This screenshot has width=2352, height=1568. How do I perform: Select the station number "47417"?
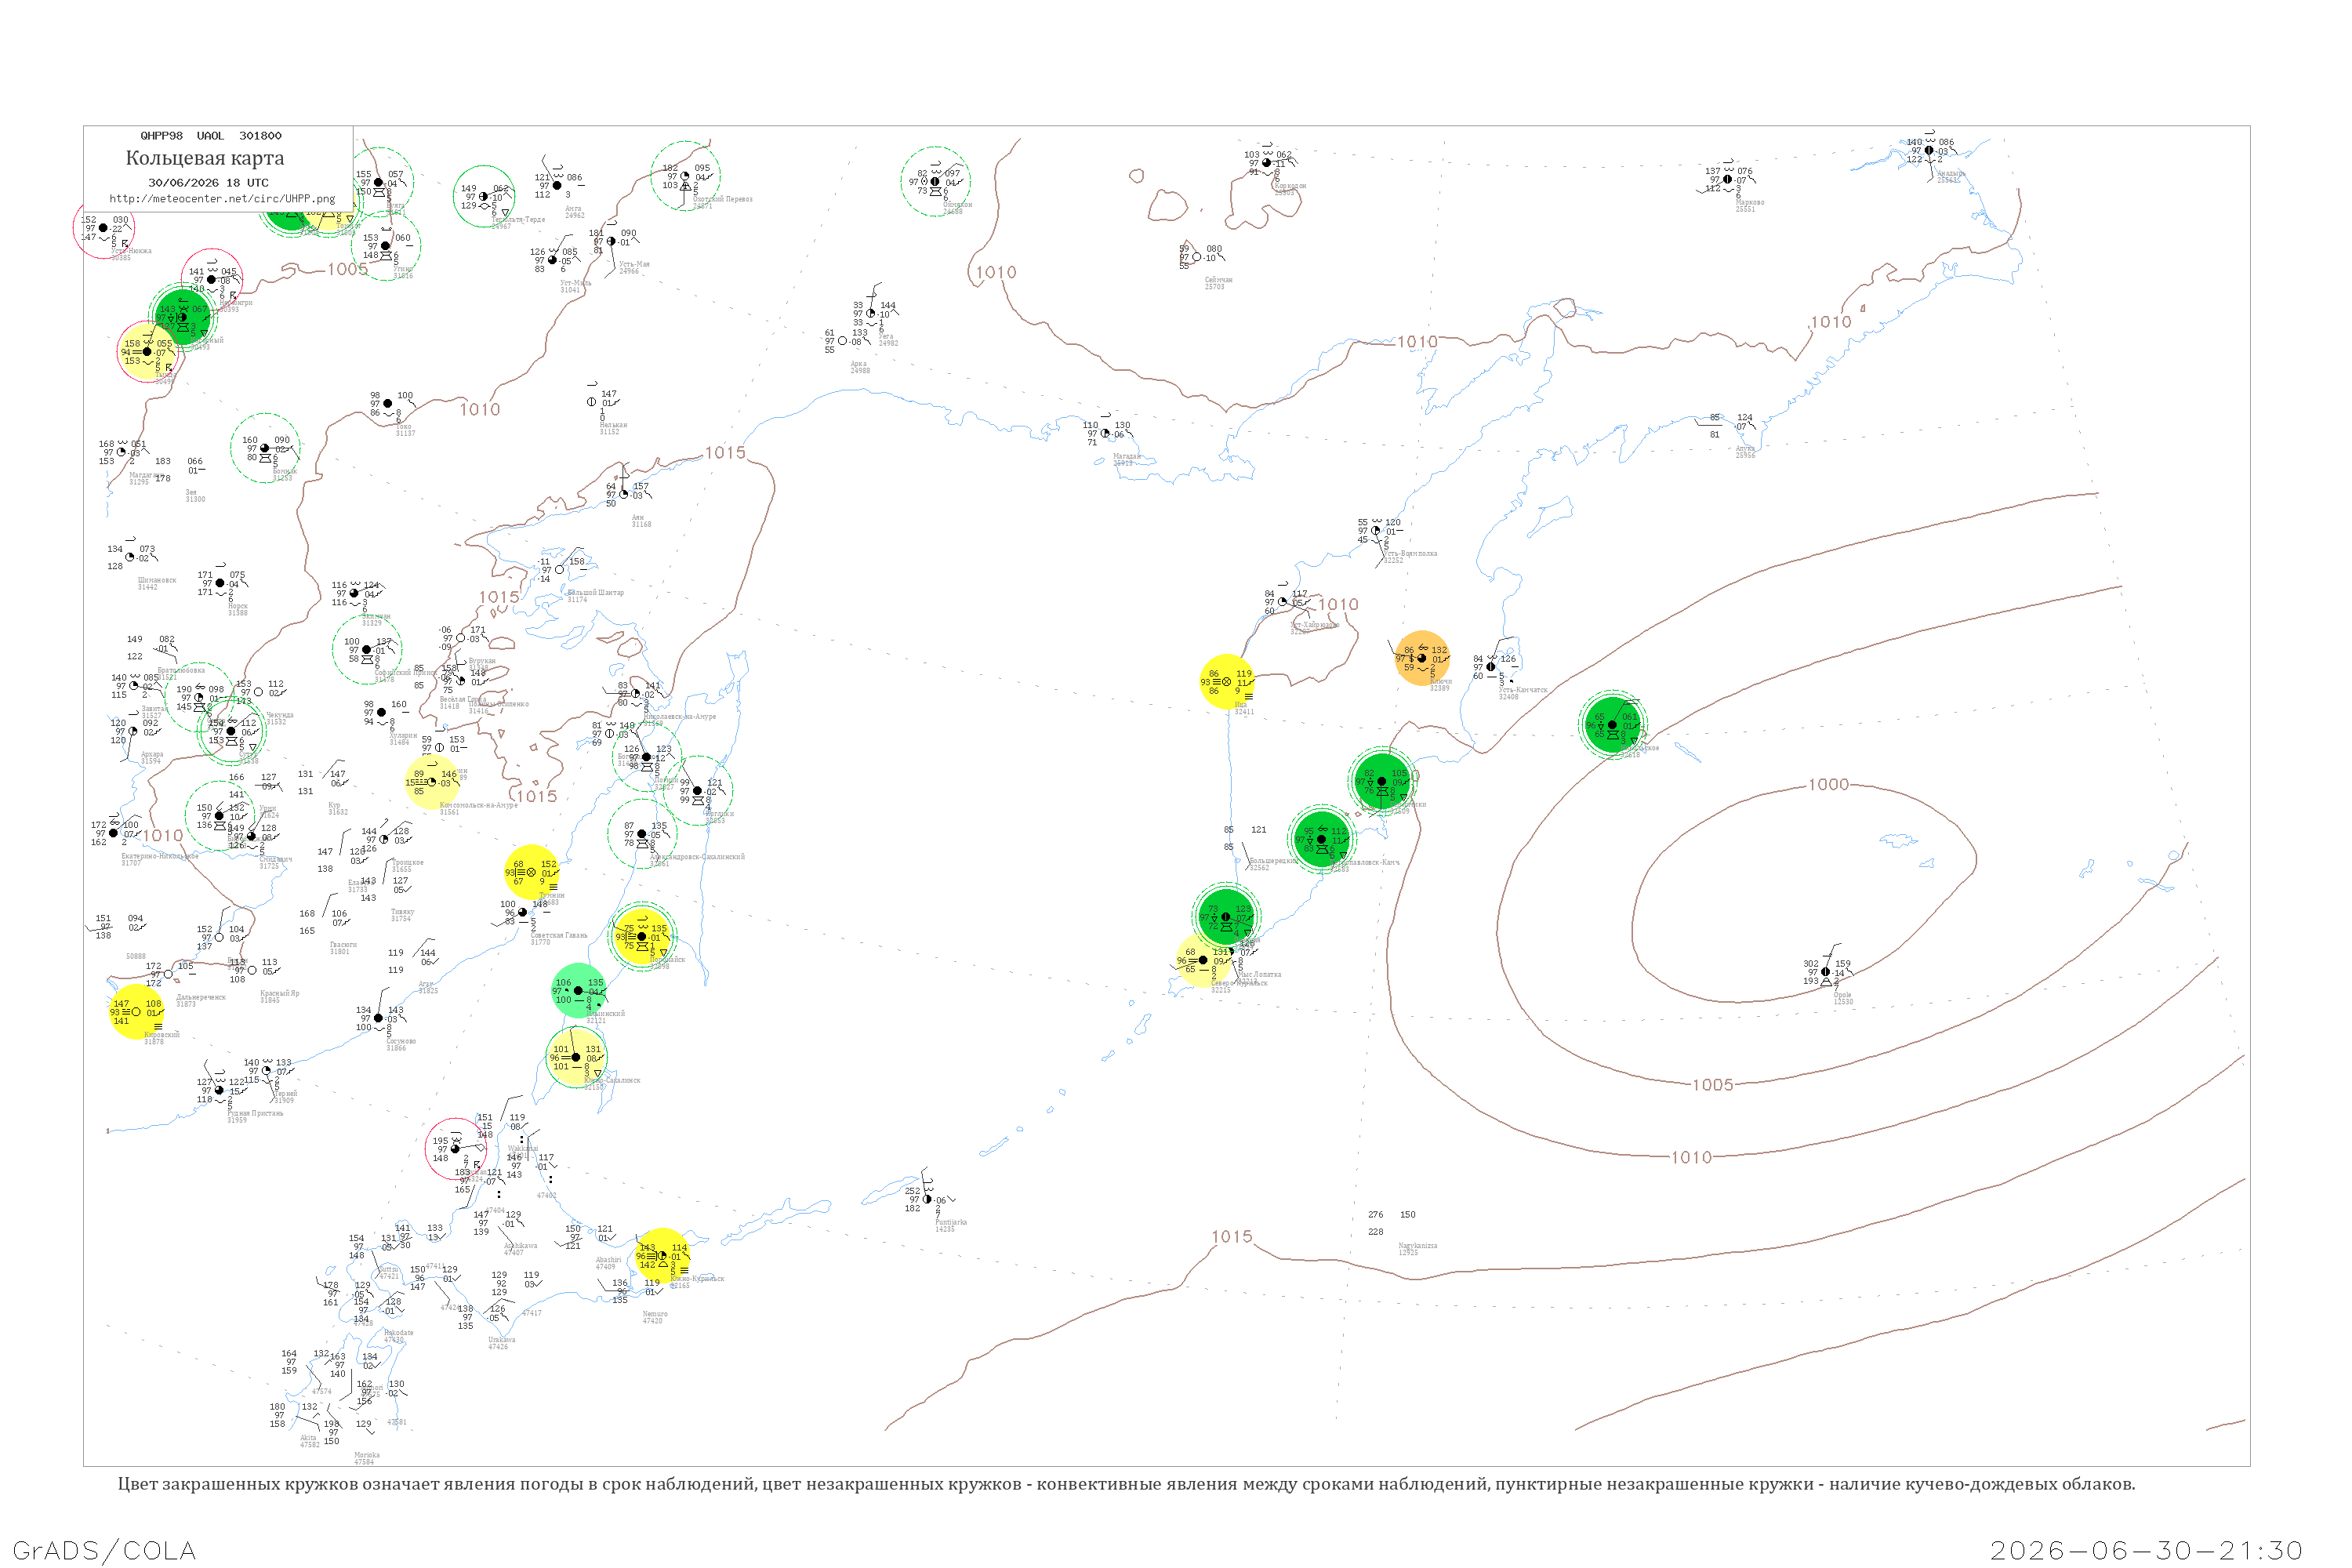coord(531,1313)
